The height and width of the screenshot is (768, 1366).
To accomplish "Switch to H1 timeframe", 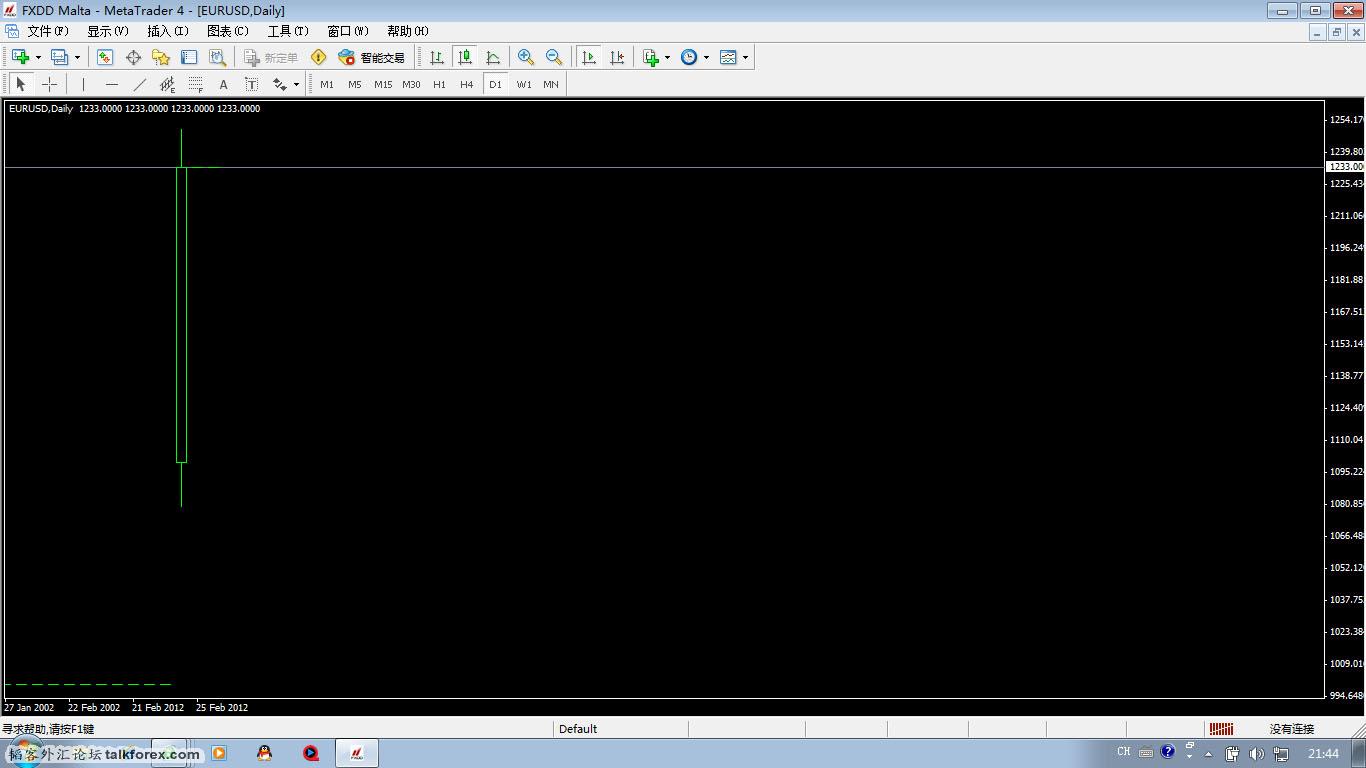I will tap(439, 84).
